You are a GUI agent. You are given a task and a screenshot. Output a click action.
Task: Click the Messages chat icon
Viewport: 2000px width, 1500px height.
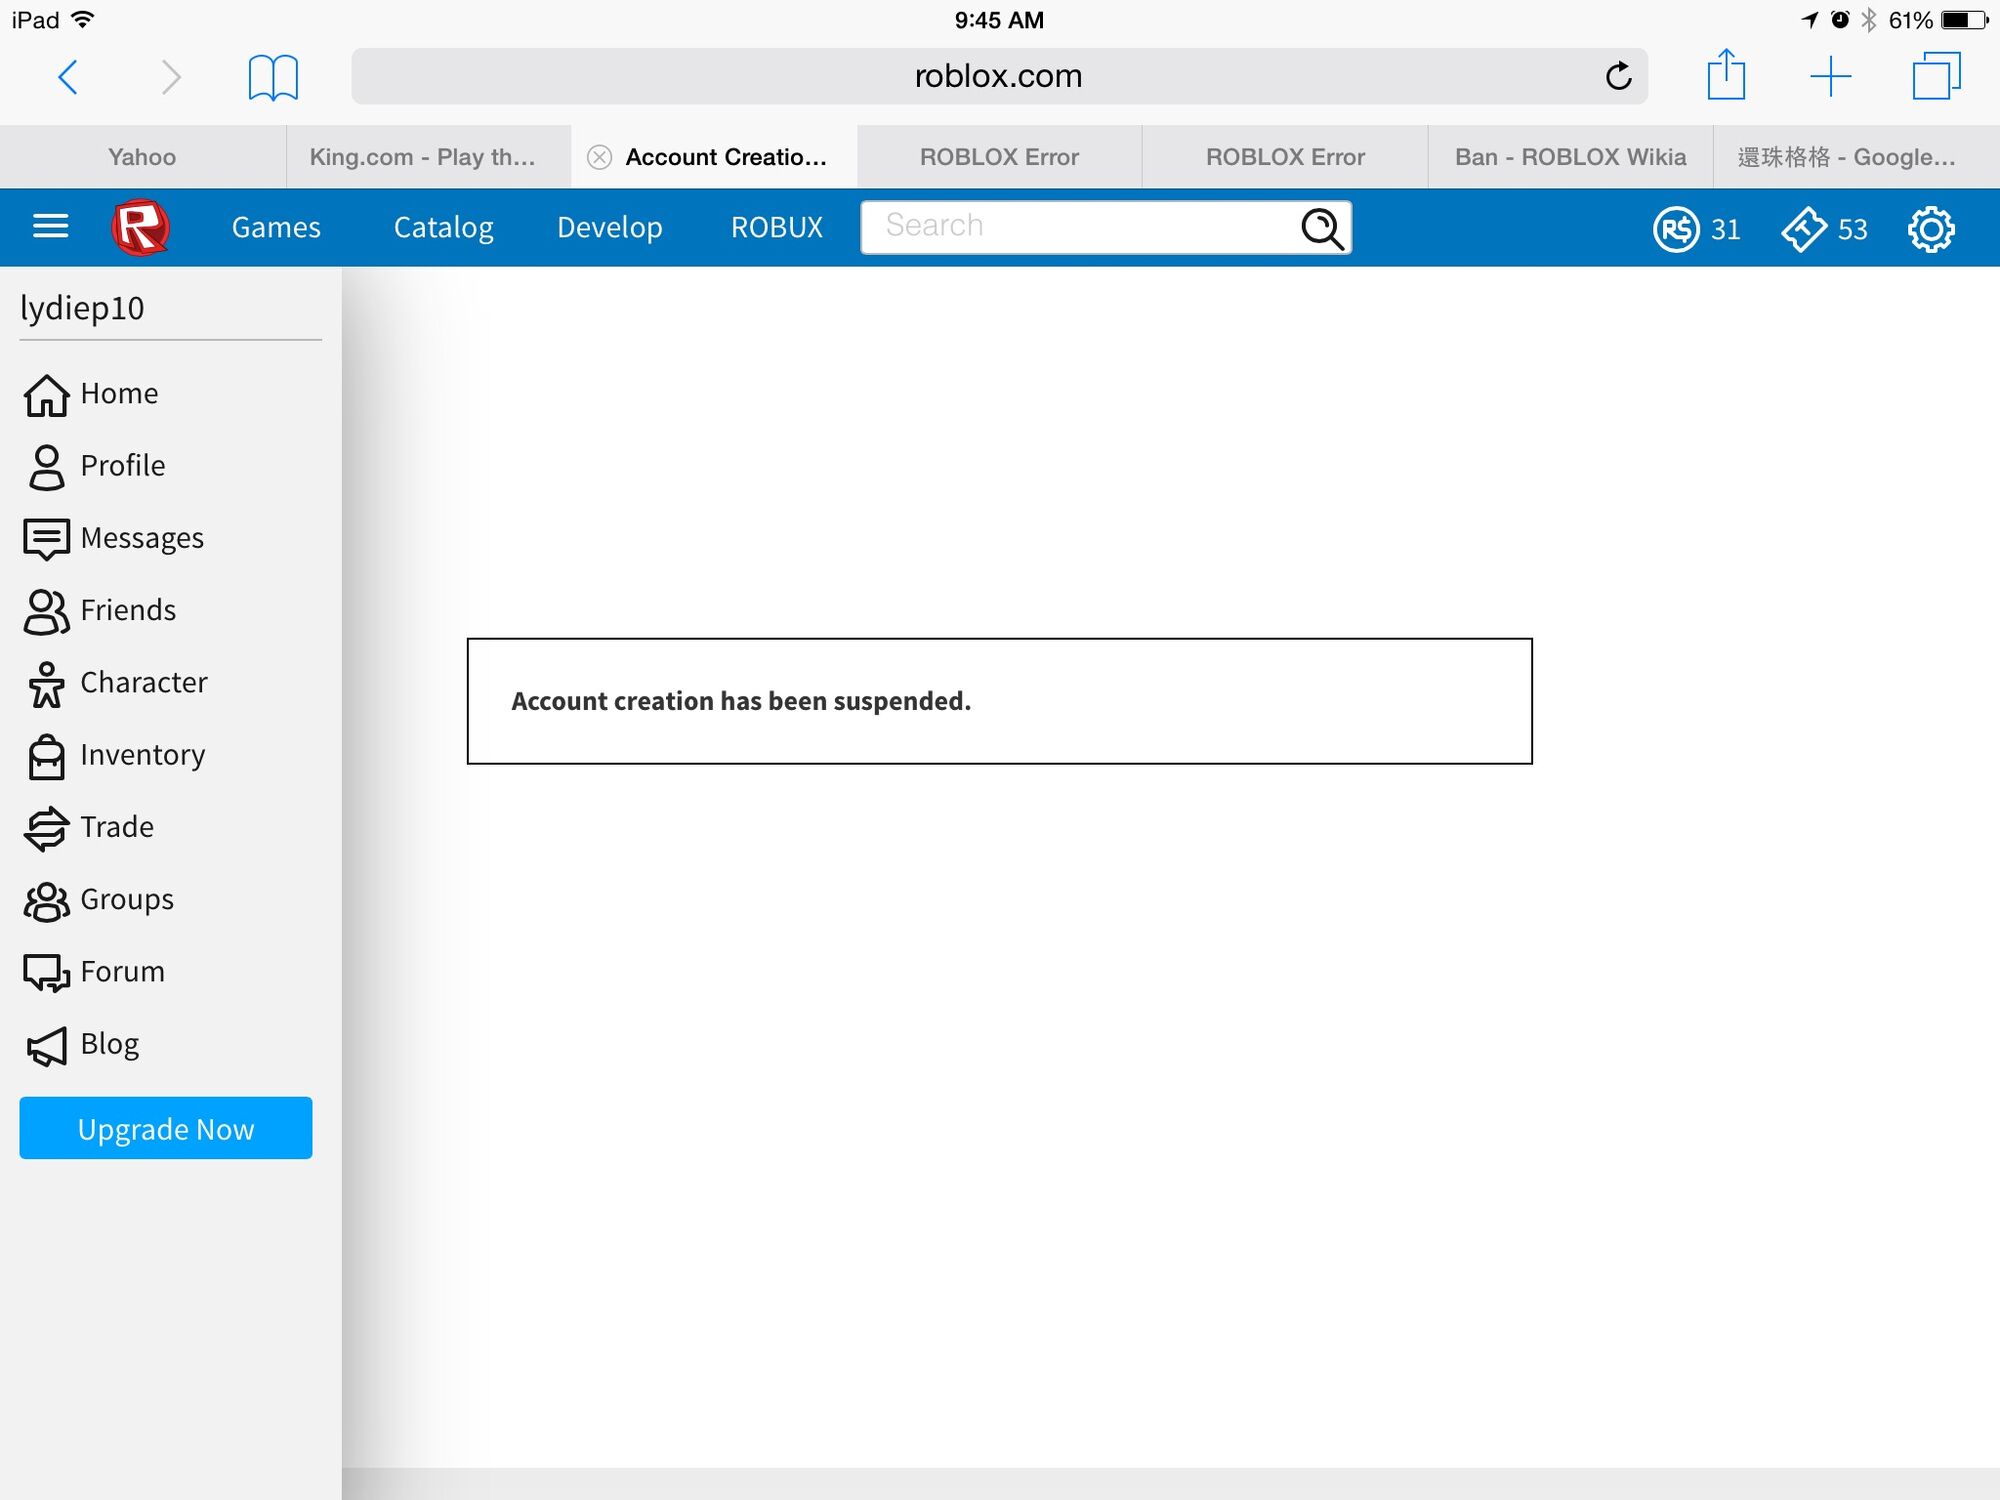click(46, 539)
